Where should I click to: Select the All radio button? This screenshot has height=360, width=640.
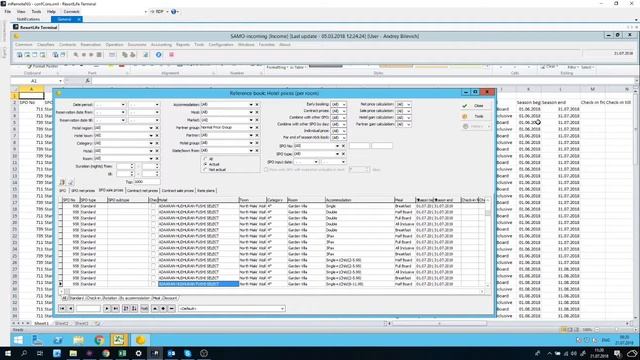(x=206, y=159)
